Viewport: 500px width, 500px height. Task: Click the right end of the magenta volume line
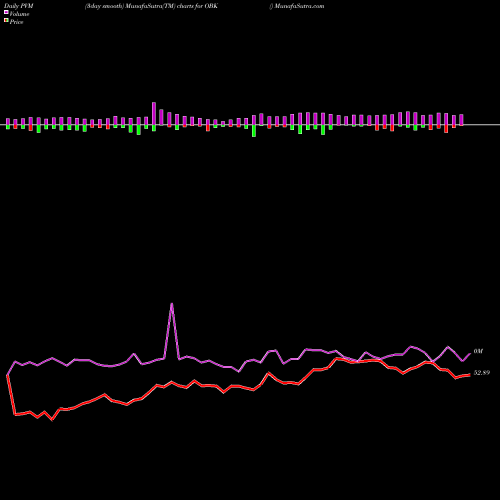coord(470,354)
